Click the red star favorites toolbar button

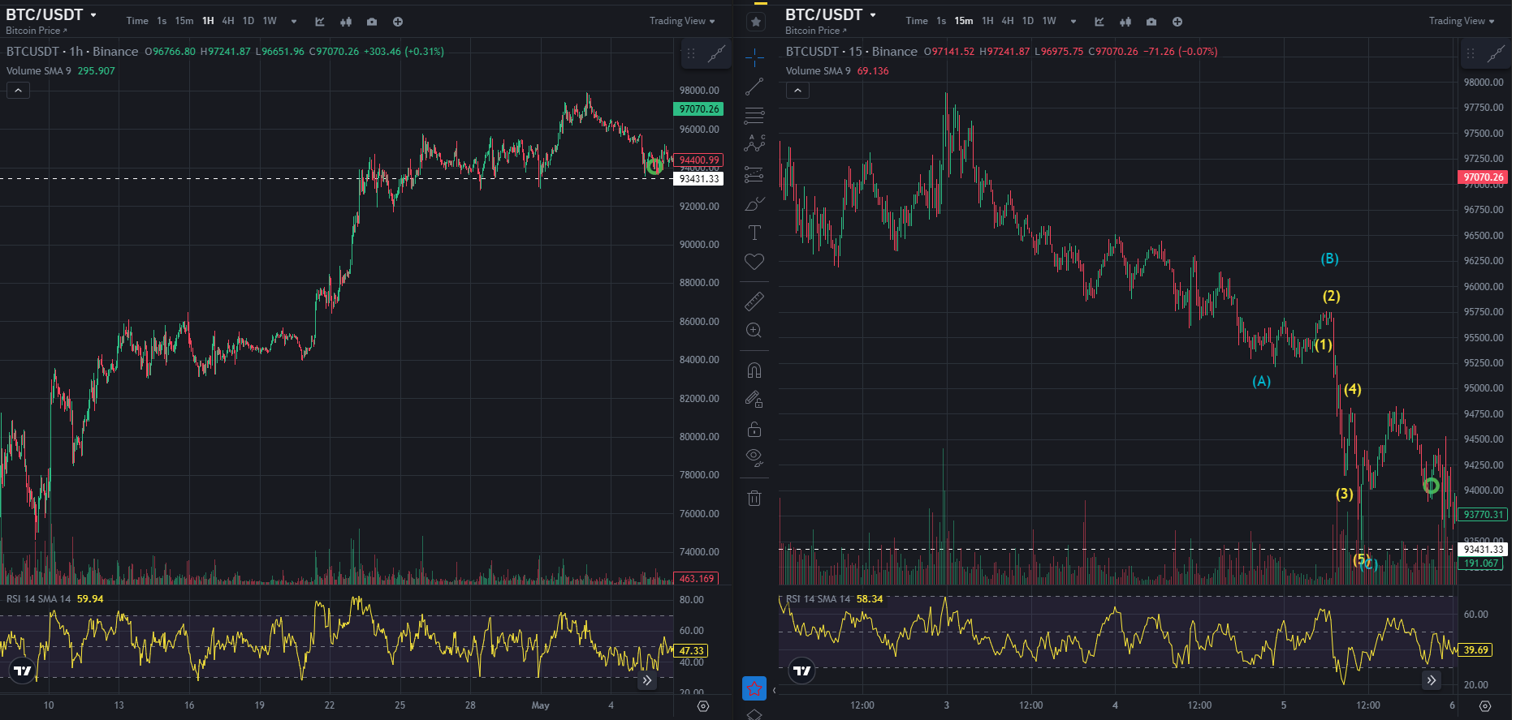tap(755, 688)
